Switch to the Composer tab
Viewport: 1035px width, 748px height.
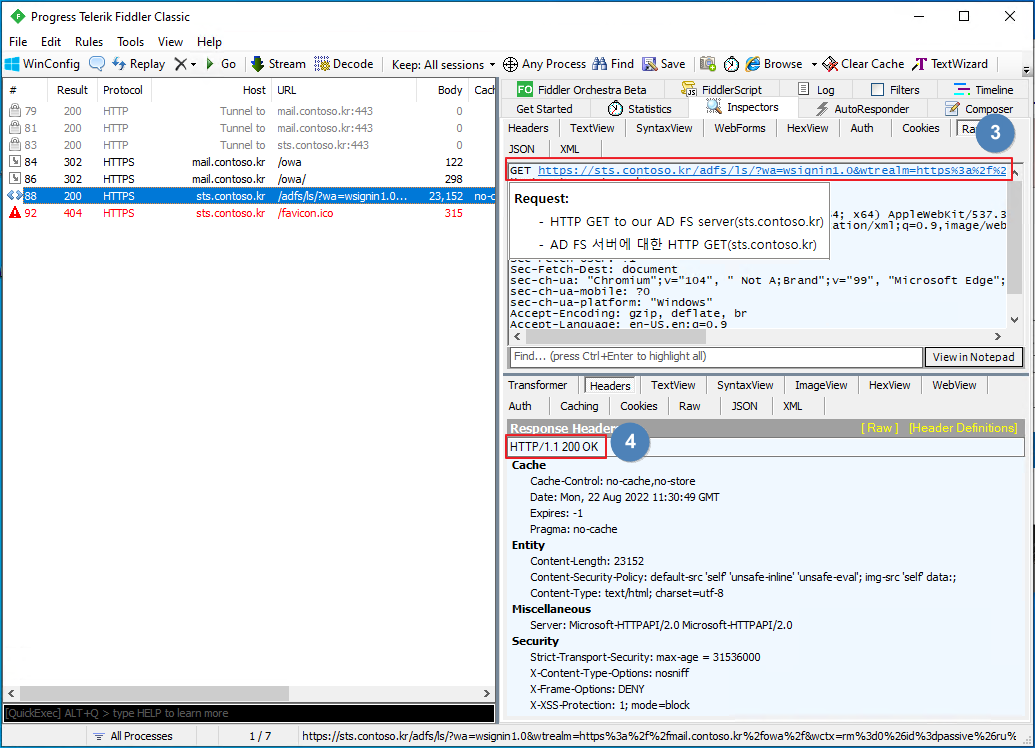click(x=979, y=109)
